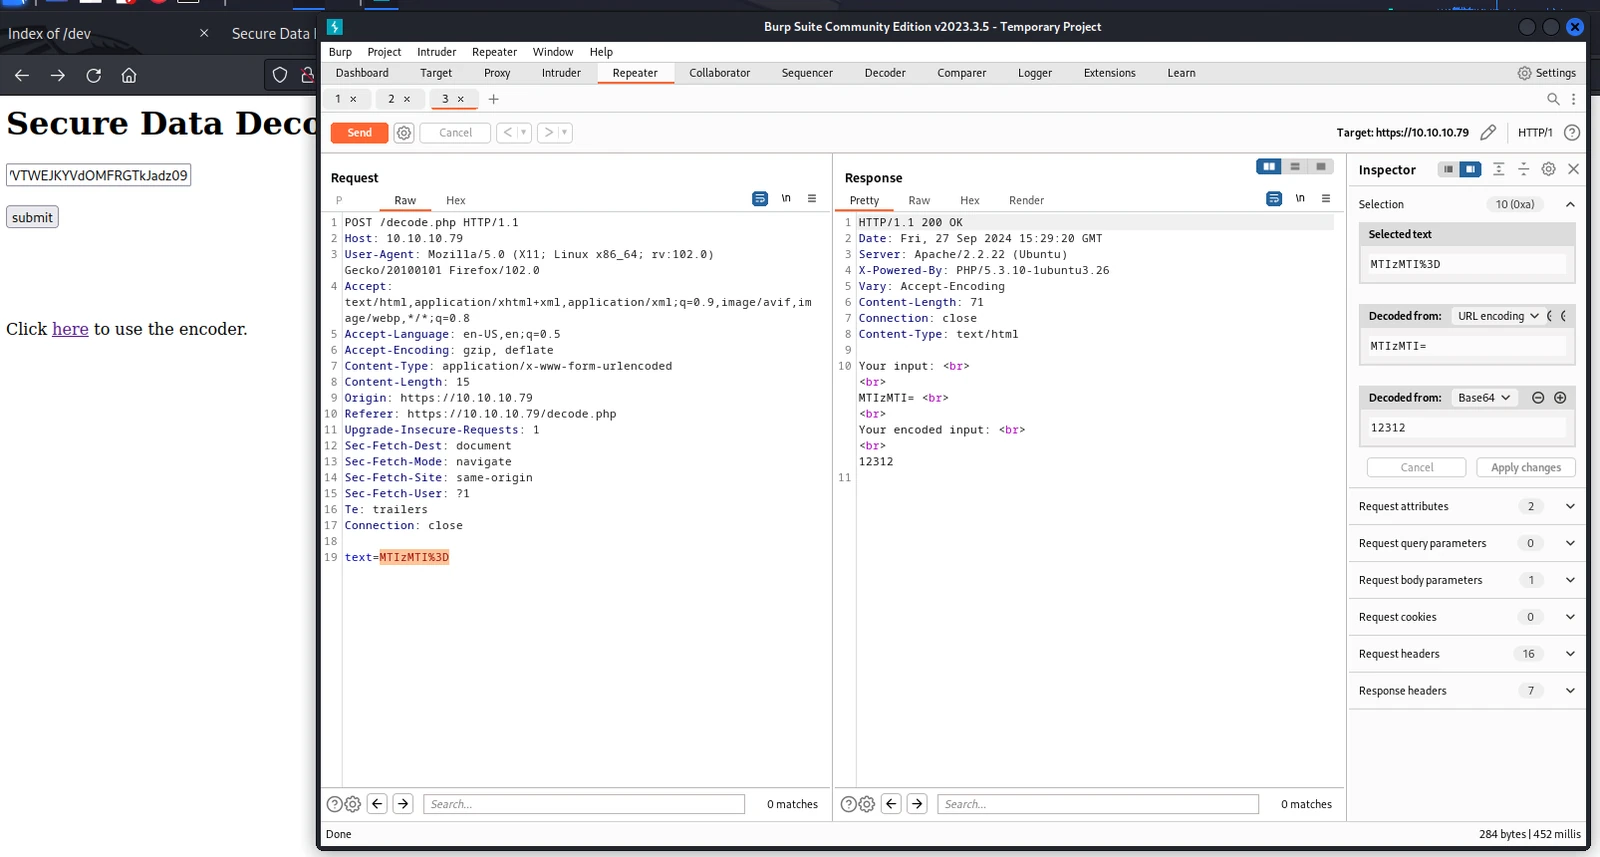Viewport: 1600px width, 857px height.
Task: Click the submit button on web page
Action: click(x=33, y=217)
